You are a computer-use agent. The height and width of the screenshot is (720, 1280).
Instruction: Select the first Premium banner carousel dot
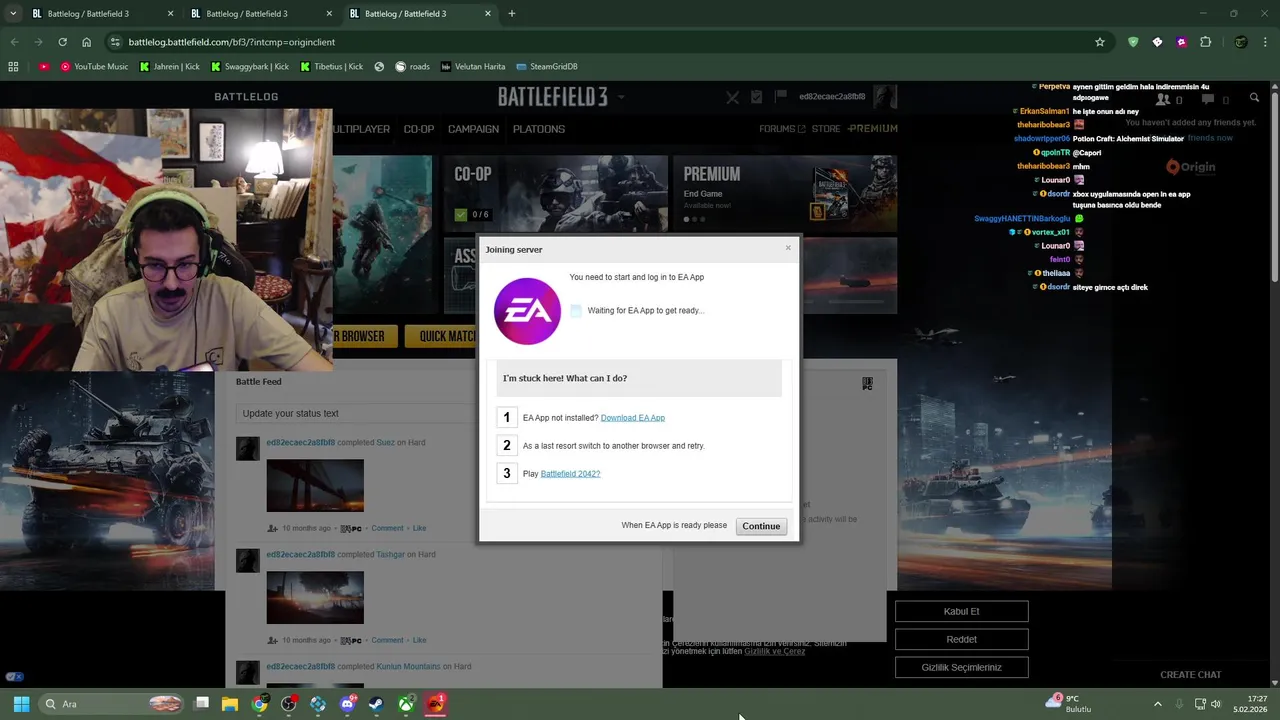coord(686,219)
